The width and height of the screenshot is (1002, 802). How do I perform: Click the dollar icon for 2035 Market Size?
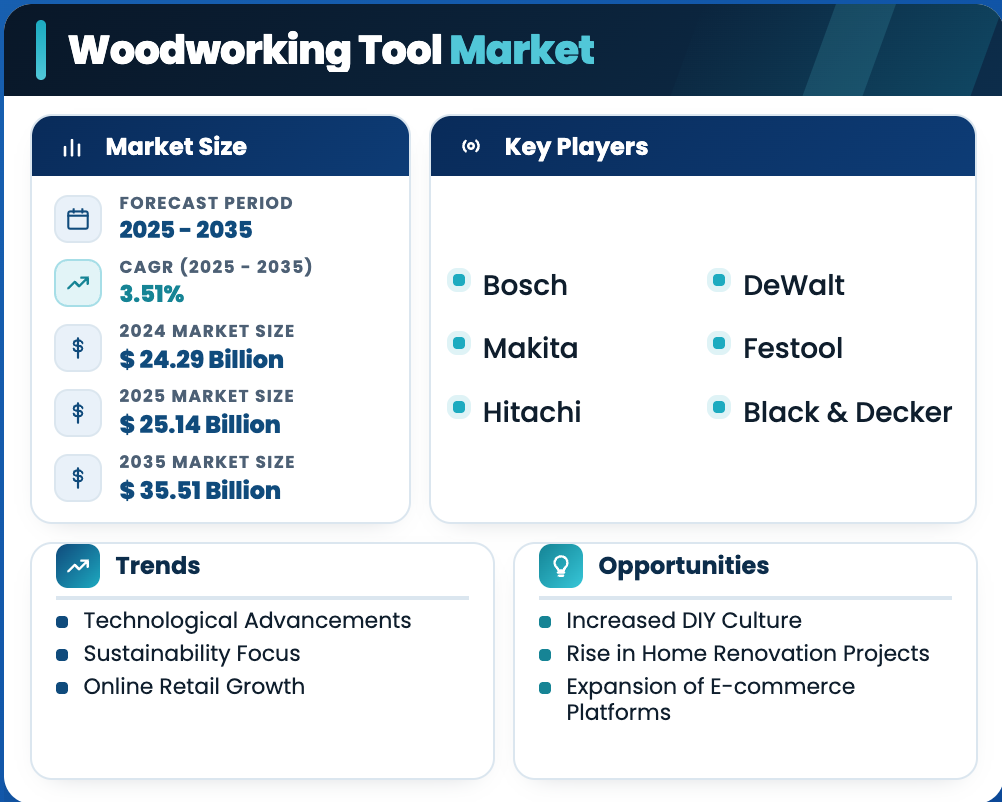point(78,477)
